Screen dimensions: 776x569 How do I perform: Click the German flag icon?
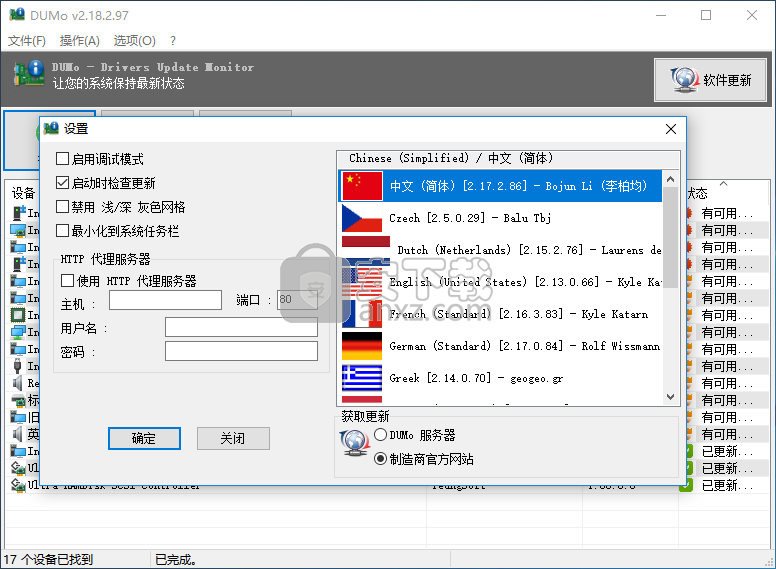(x=362, y=346)
